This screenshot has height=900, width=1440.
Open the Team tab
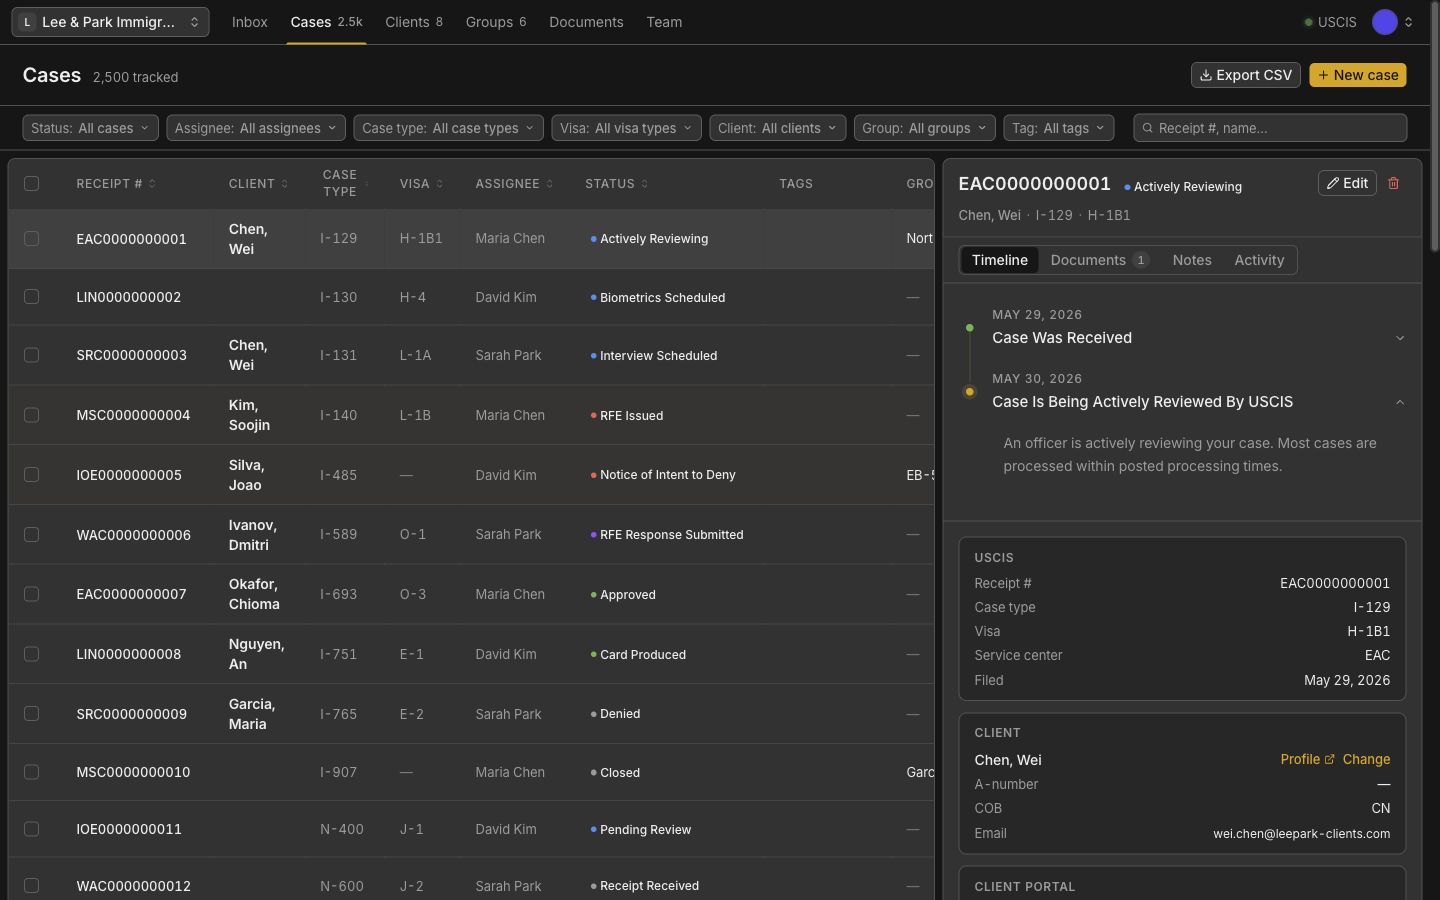click(x=664, y=22)
